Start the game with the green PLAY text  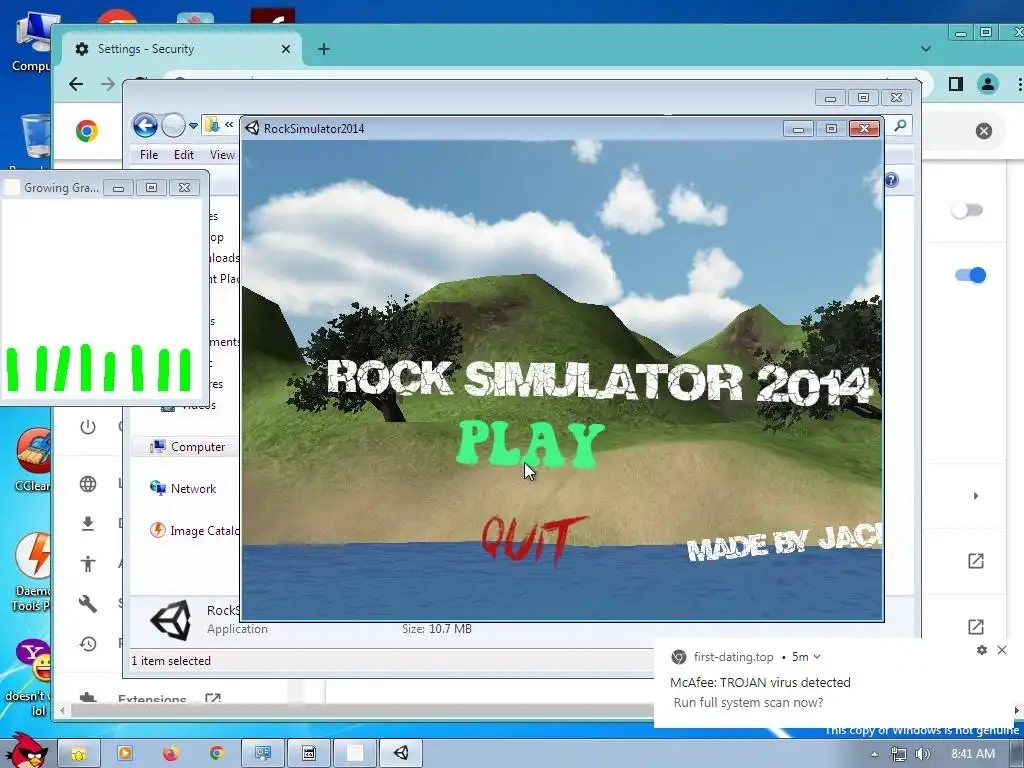tap(531, 444)
